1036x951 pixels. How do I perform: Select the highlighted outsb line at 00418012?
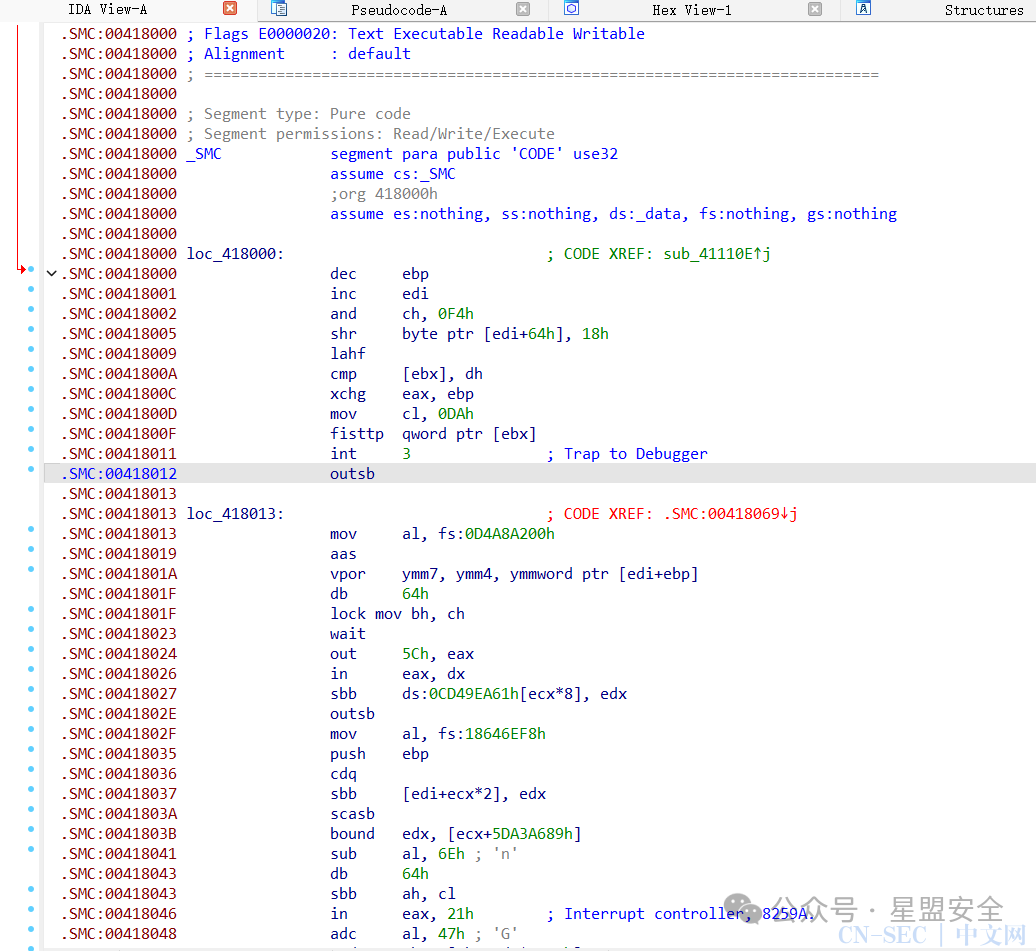click(540, 473)
